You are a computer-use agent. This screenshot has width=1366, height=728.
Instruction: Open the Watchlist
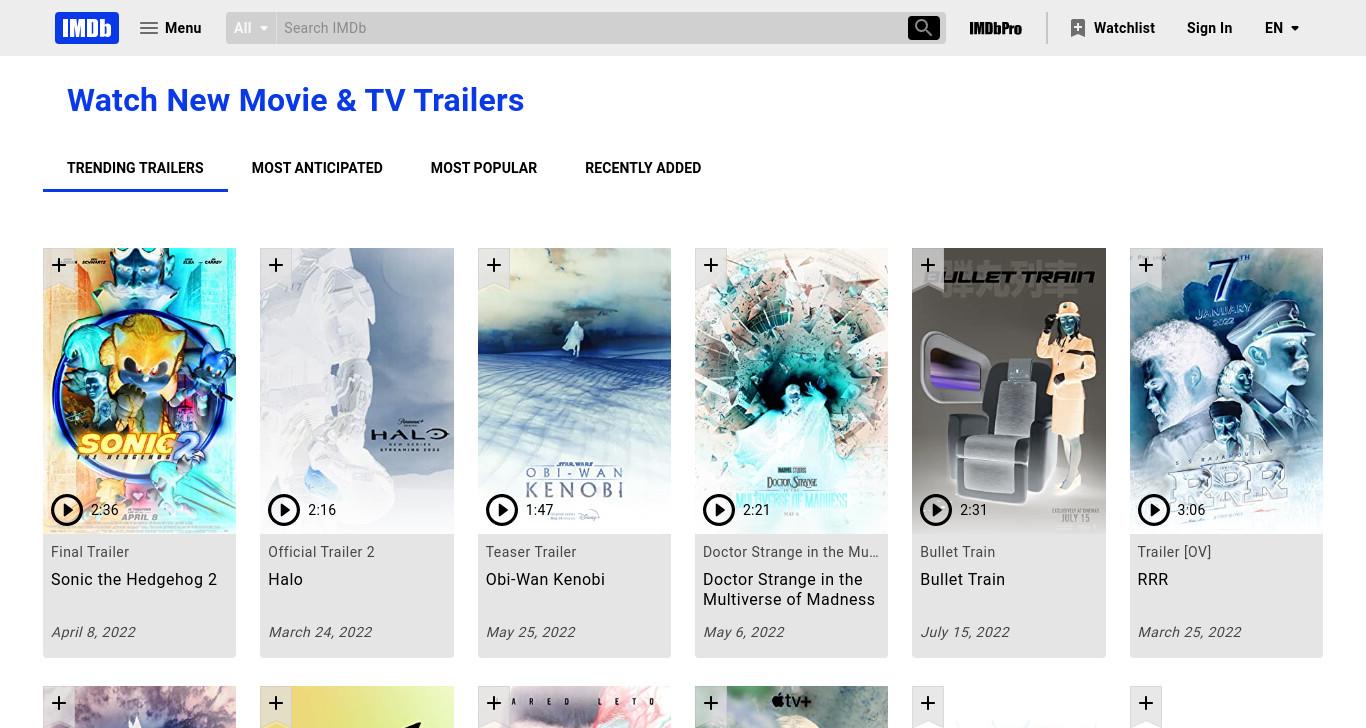click(x=1112, y=28)
